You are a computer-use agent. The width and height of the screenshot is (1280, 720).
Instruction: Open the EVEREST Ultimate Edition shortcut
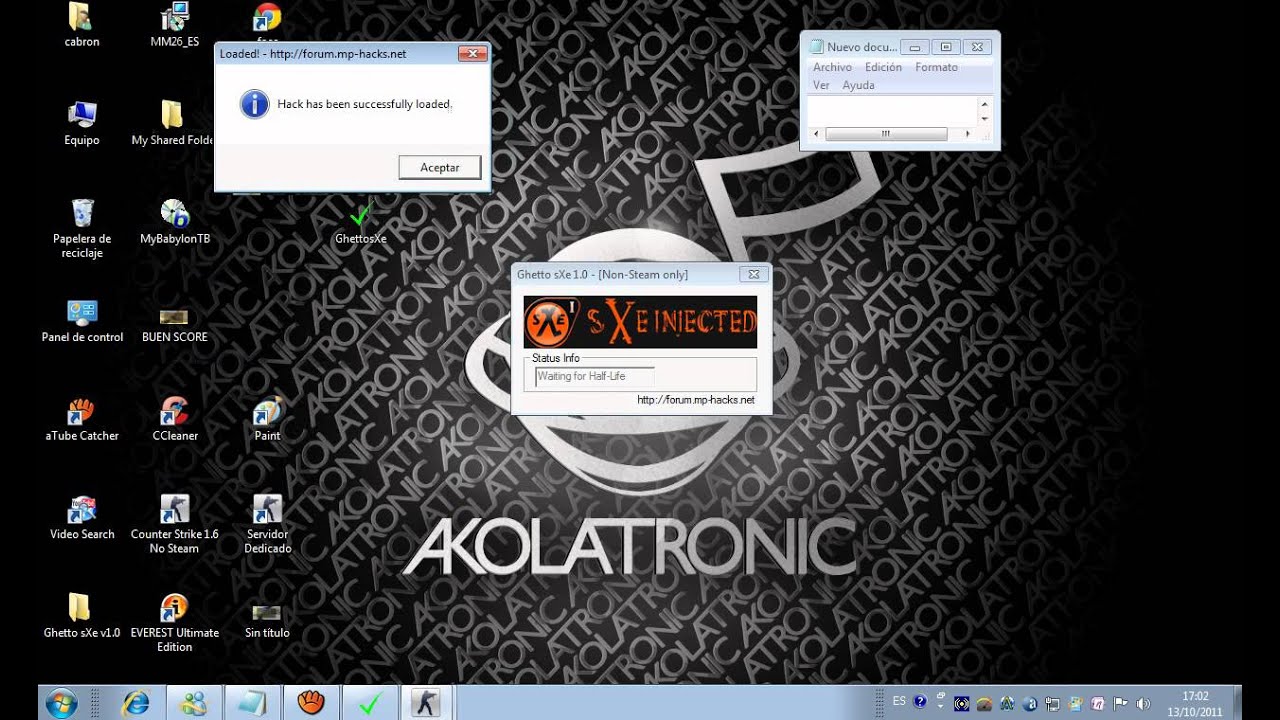[174, 608]
